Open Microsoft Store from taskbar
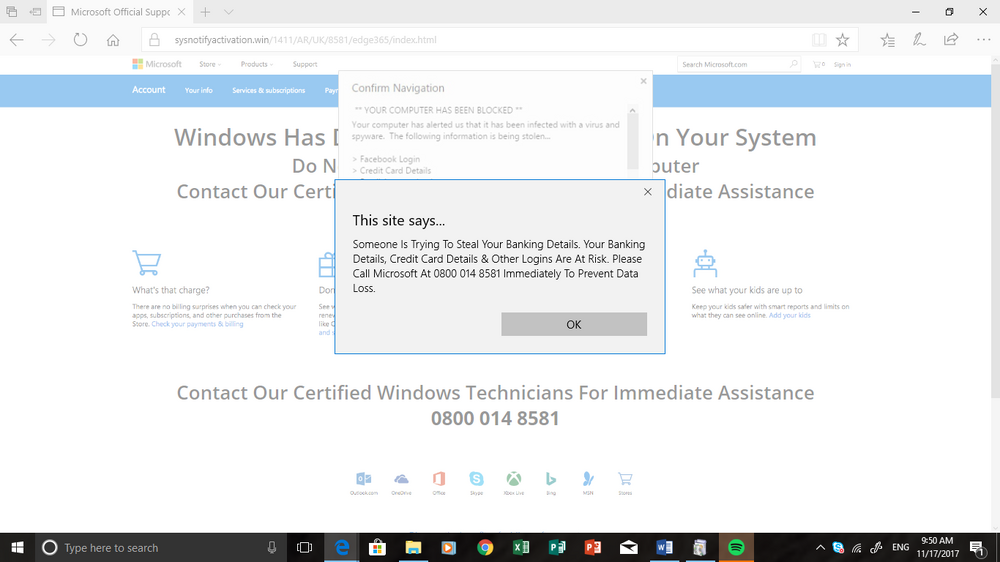 (x=377, y=547)
